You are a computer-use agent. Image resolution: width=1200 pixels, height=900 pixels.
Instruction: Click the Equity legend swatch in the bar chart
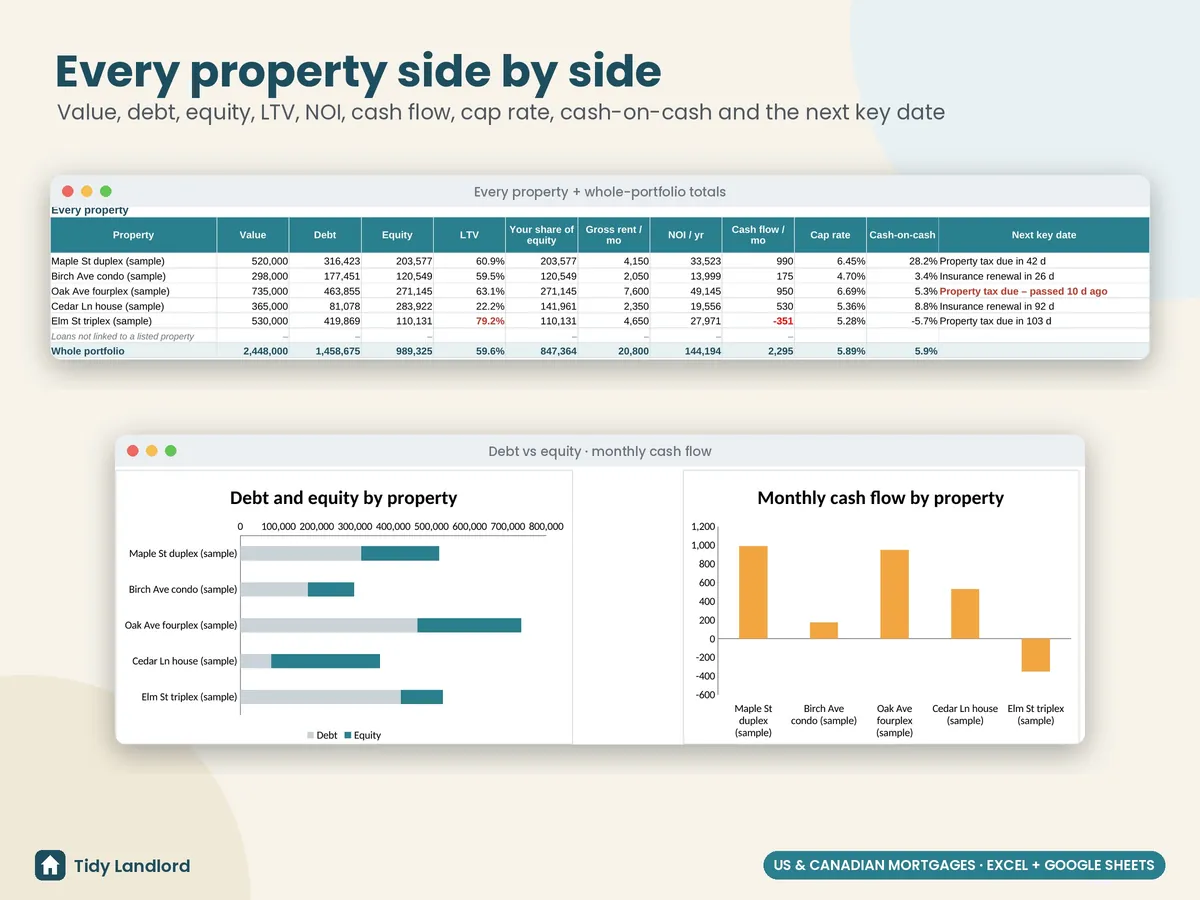click(x=348, y=735)
